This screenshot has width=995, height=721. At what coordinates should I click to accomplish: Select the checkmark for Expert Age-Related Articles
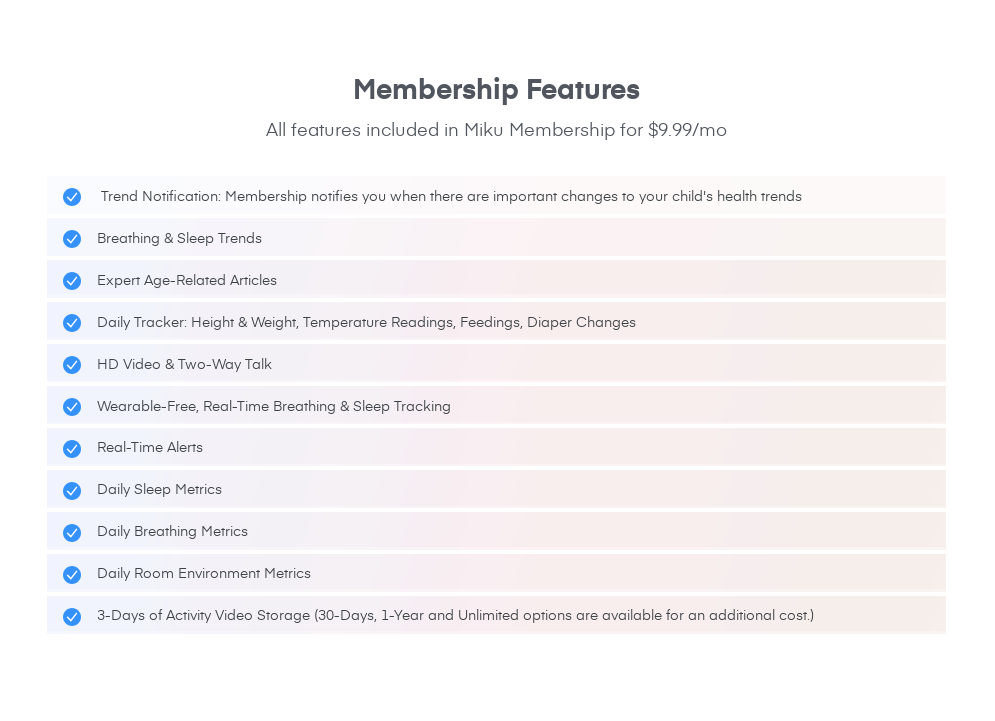[72, 281]
